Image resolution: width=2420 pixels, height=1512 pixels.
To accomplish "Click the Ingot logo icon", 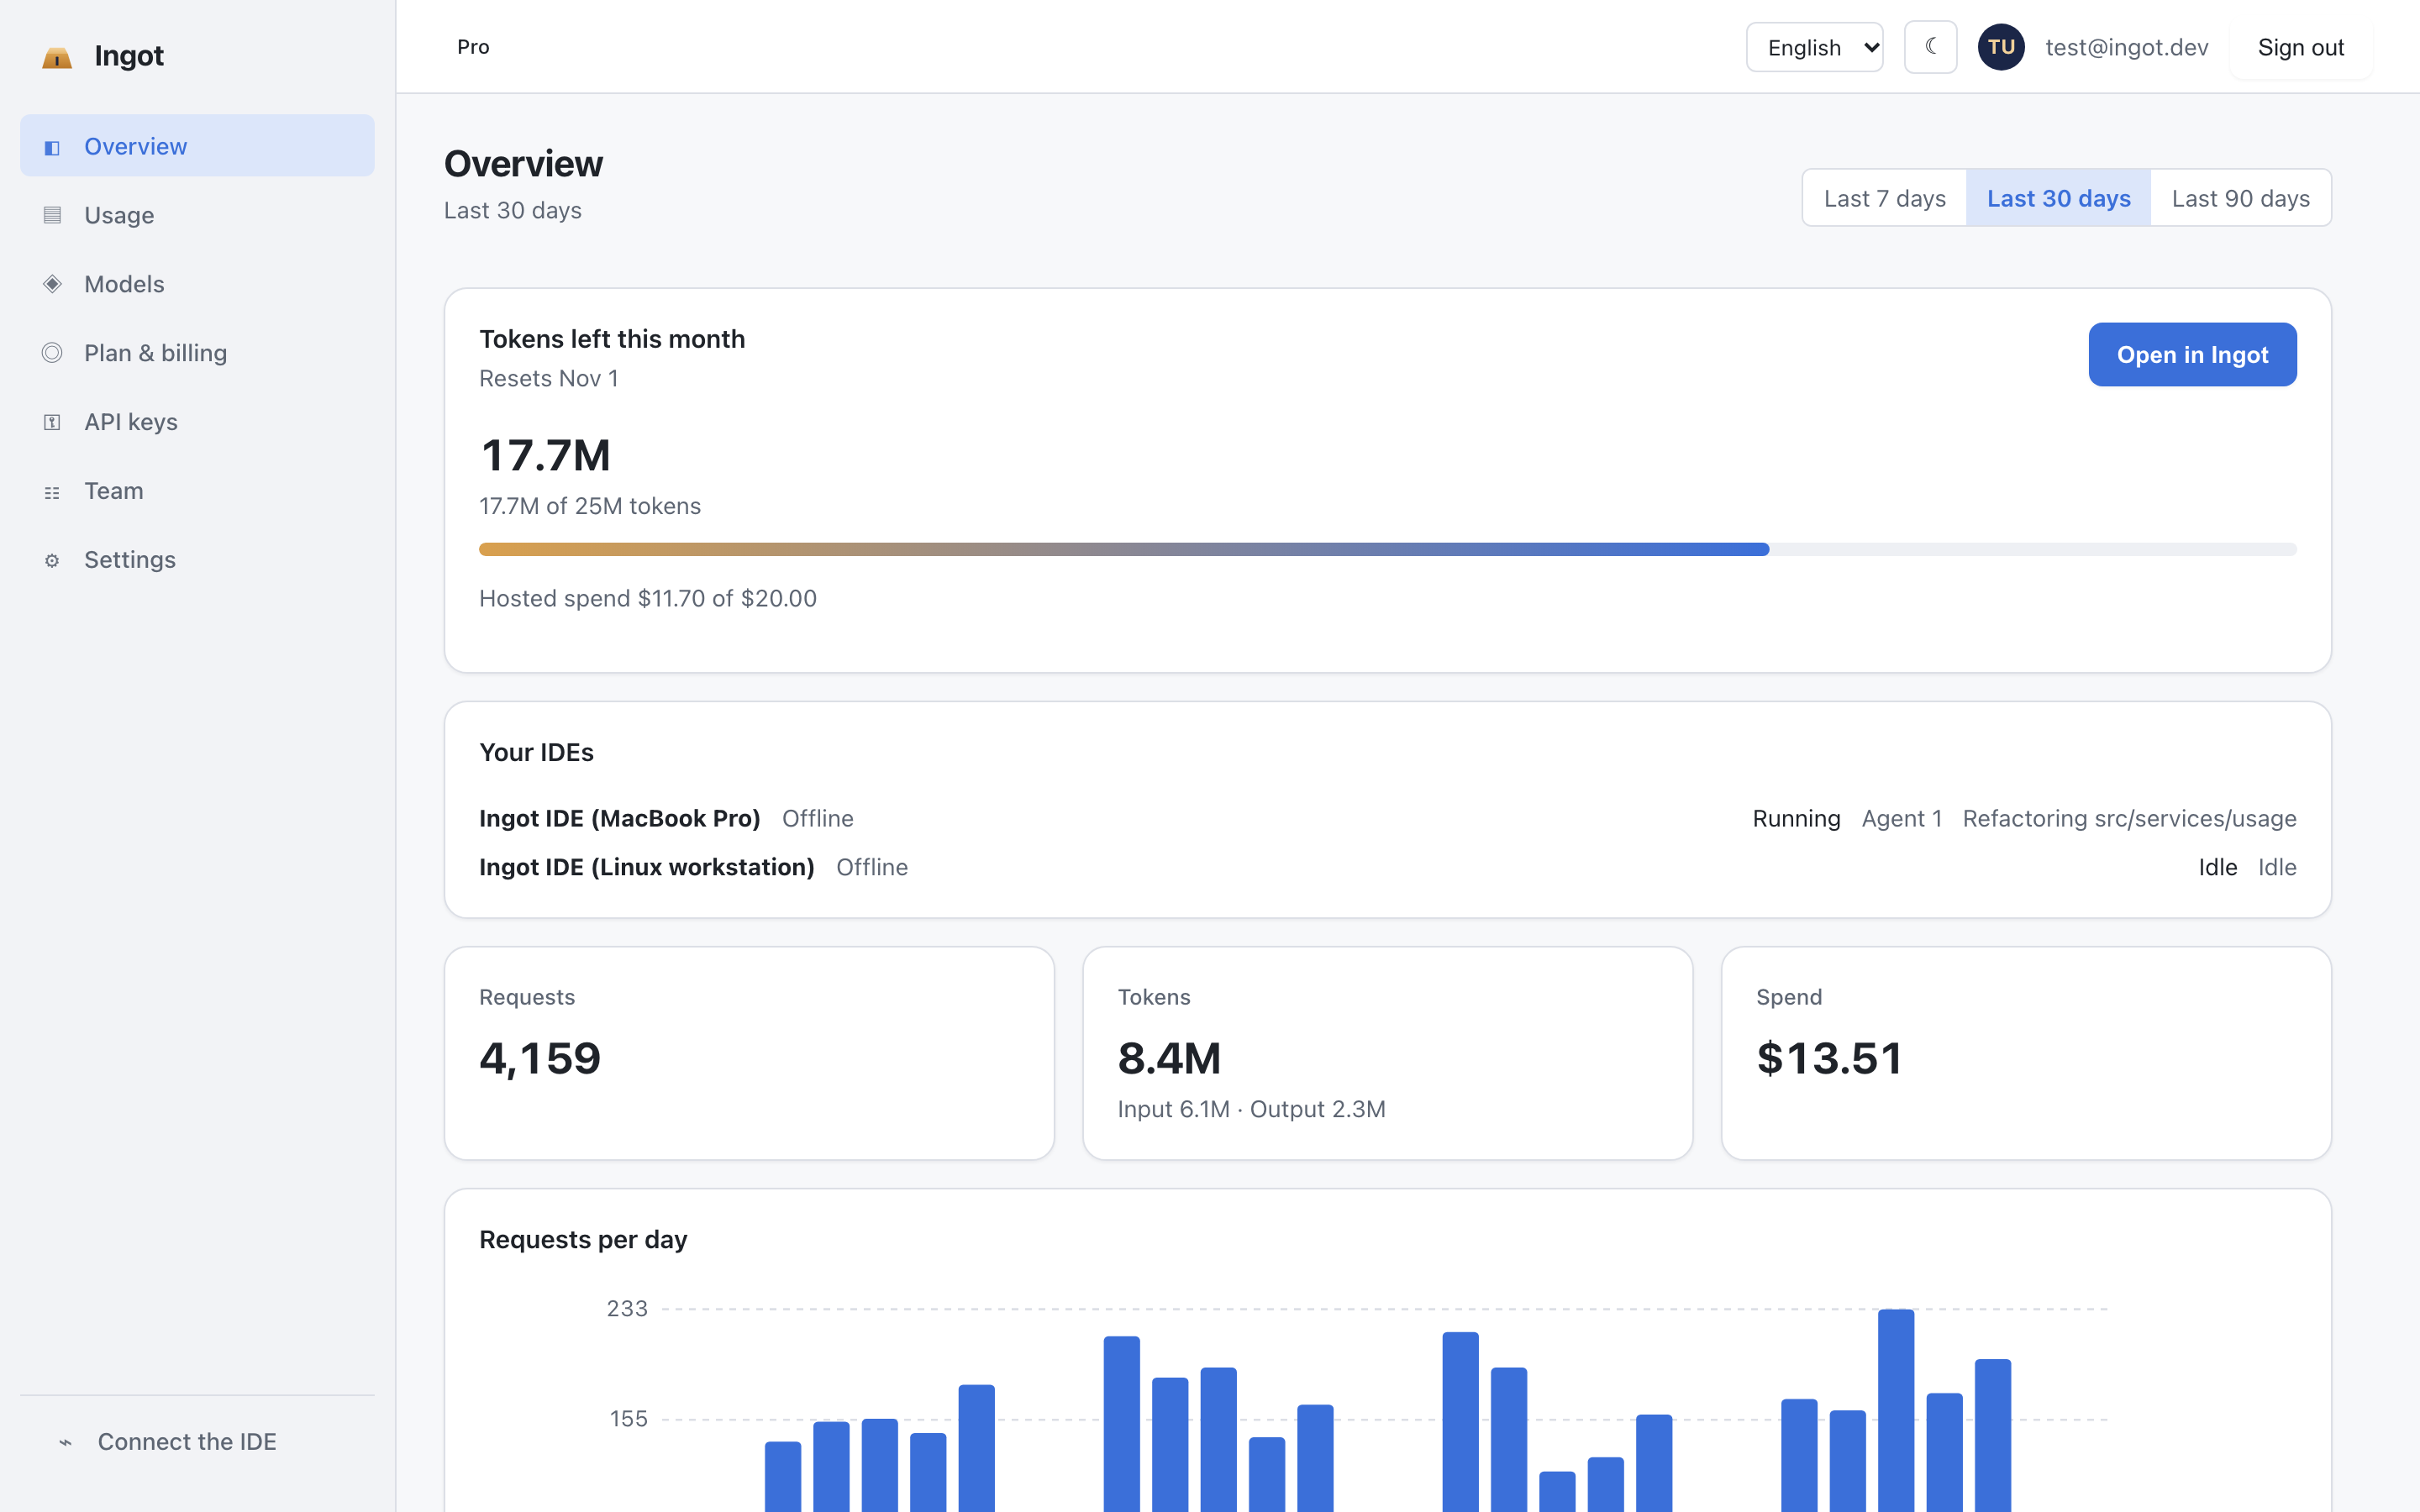I will point(57,58).
